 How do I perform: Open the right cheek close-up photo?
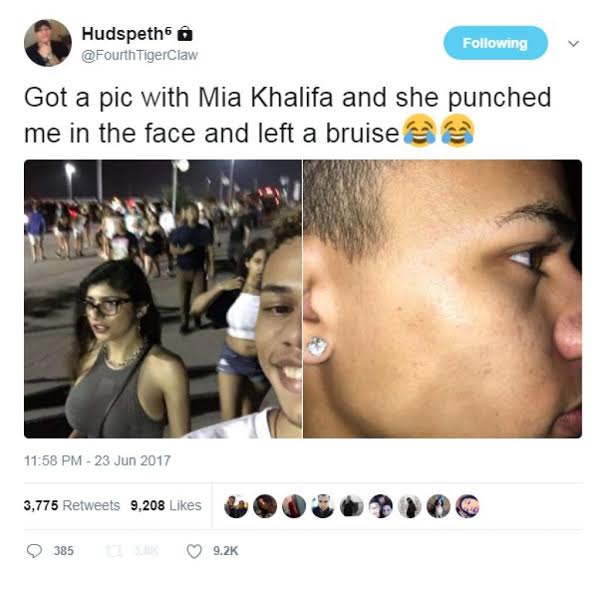pyautogui.click(x=443, y=299)
